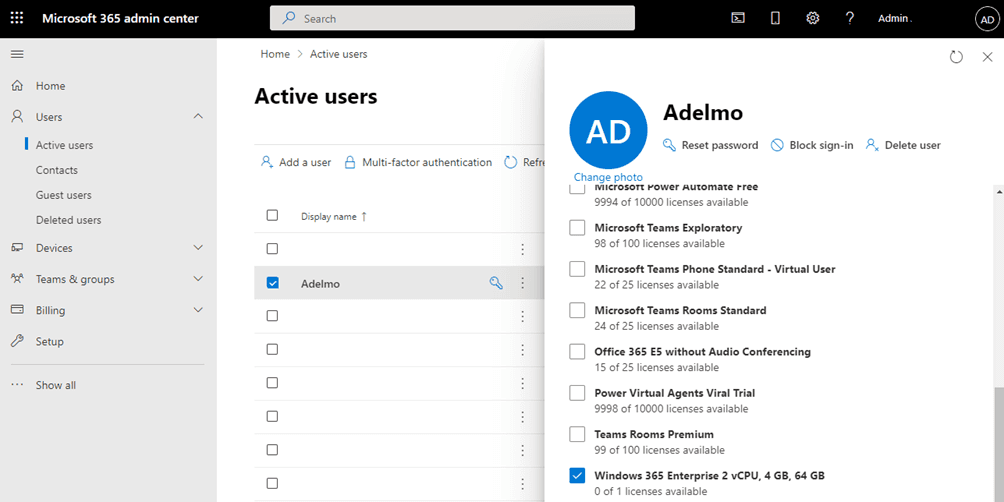Expand the Devices section chevron
The width and height of the screenshot is (1004, 502).
pos(198,248)
